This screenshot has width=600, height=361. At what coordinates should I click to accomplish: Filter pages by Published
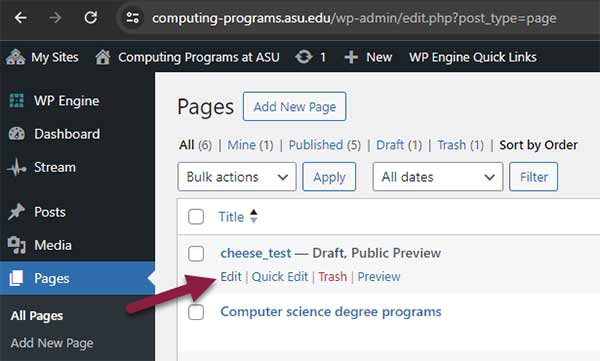point(316,145)
